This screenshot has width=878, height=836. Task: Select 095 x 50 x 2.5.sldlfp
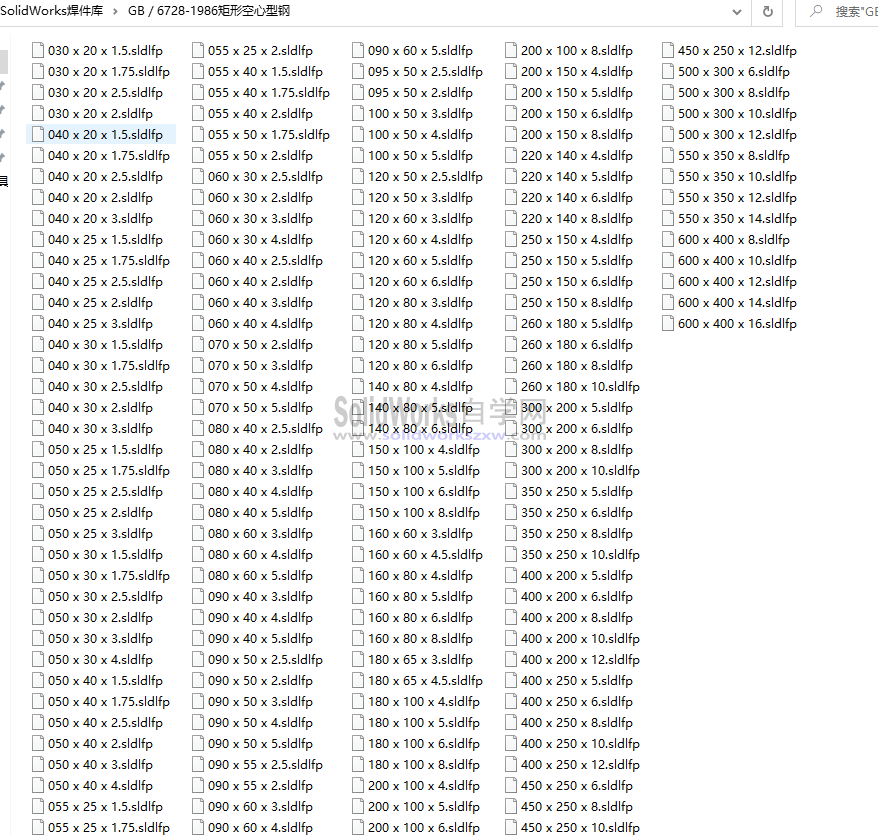418,72
